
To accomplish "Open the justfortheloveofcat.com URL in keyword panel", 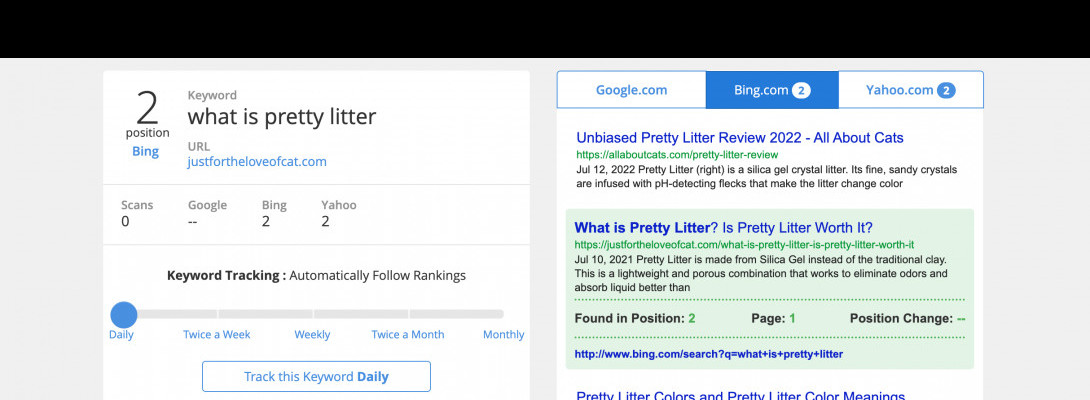I will (257, 161).
